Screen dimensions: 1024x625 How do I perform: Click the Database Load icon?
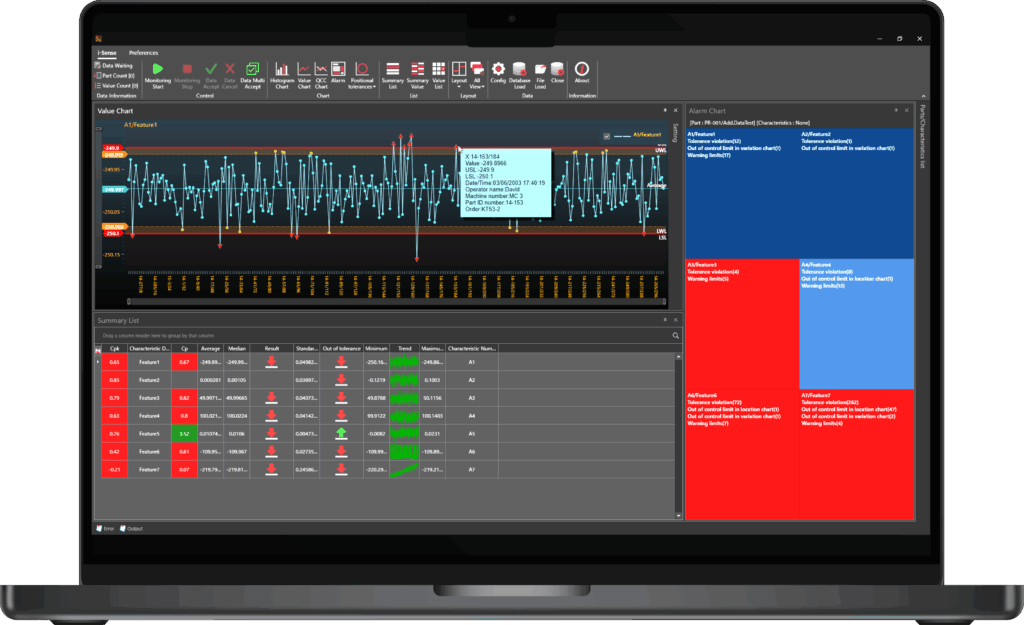(x=519, y=69)
